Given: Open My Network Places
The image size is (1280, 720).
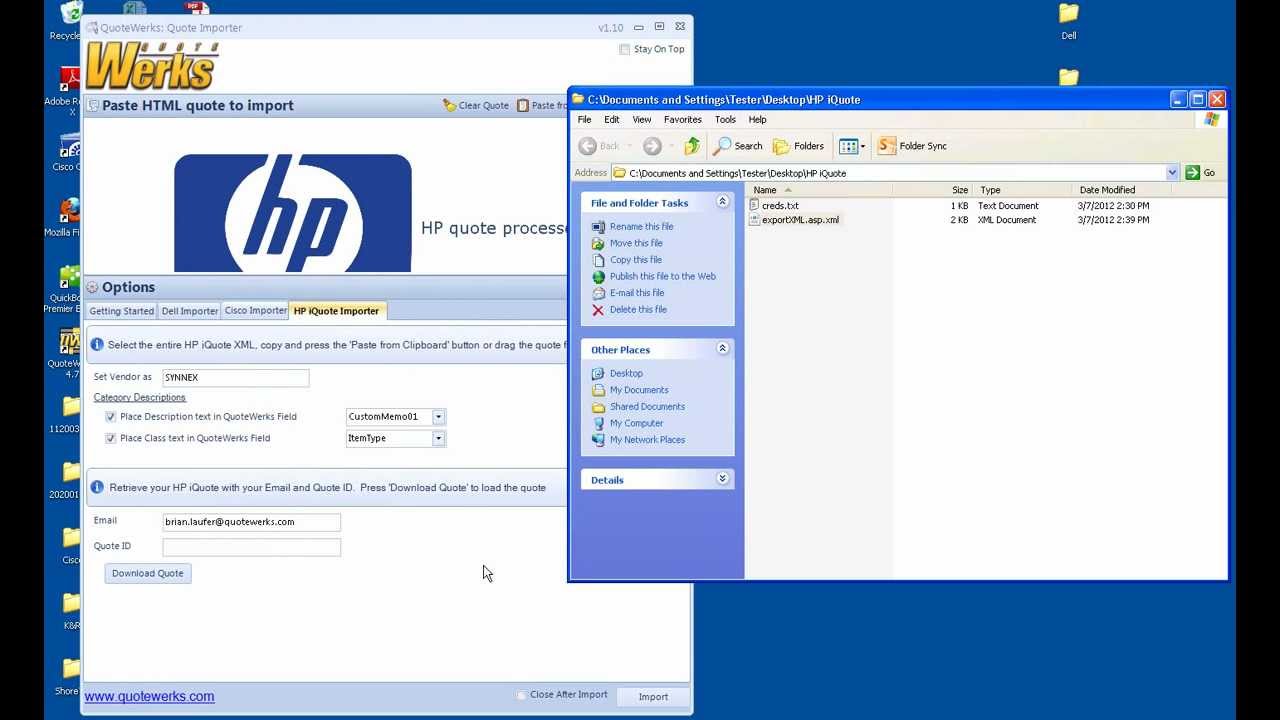Looking at the screenshot, I should [647, 440].
